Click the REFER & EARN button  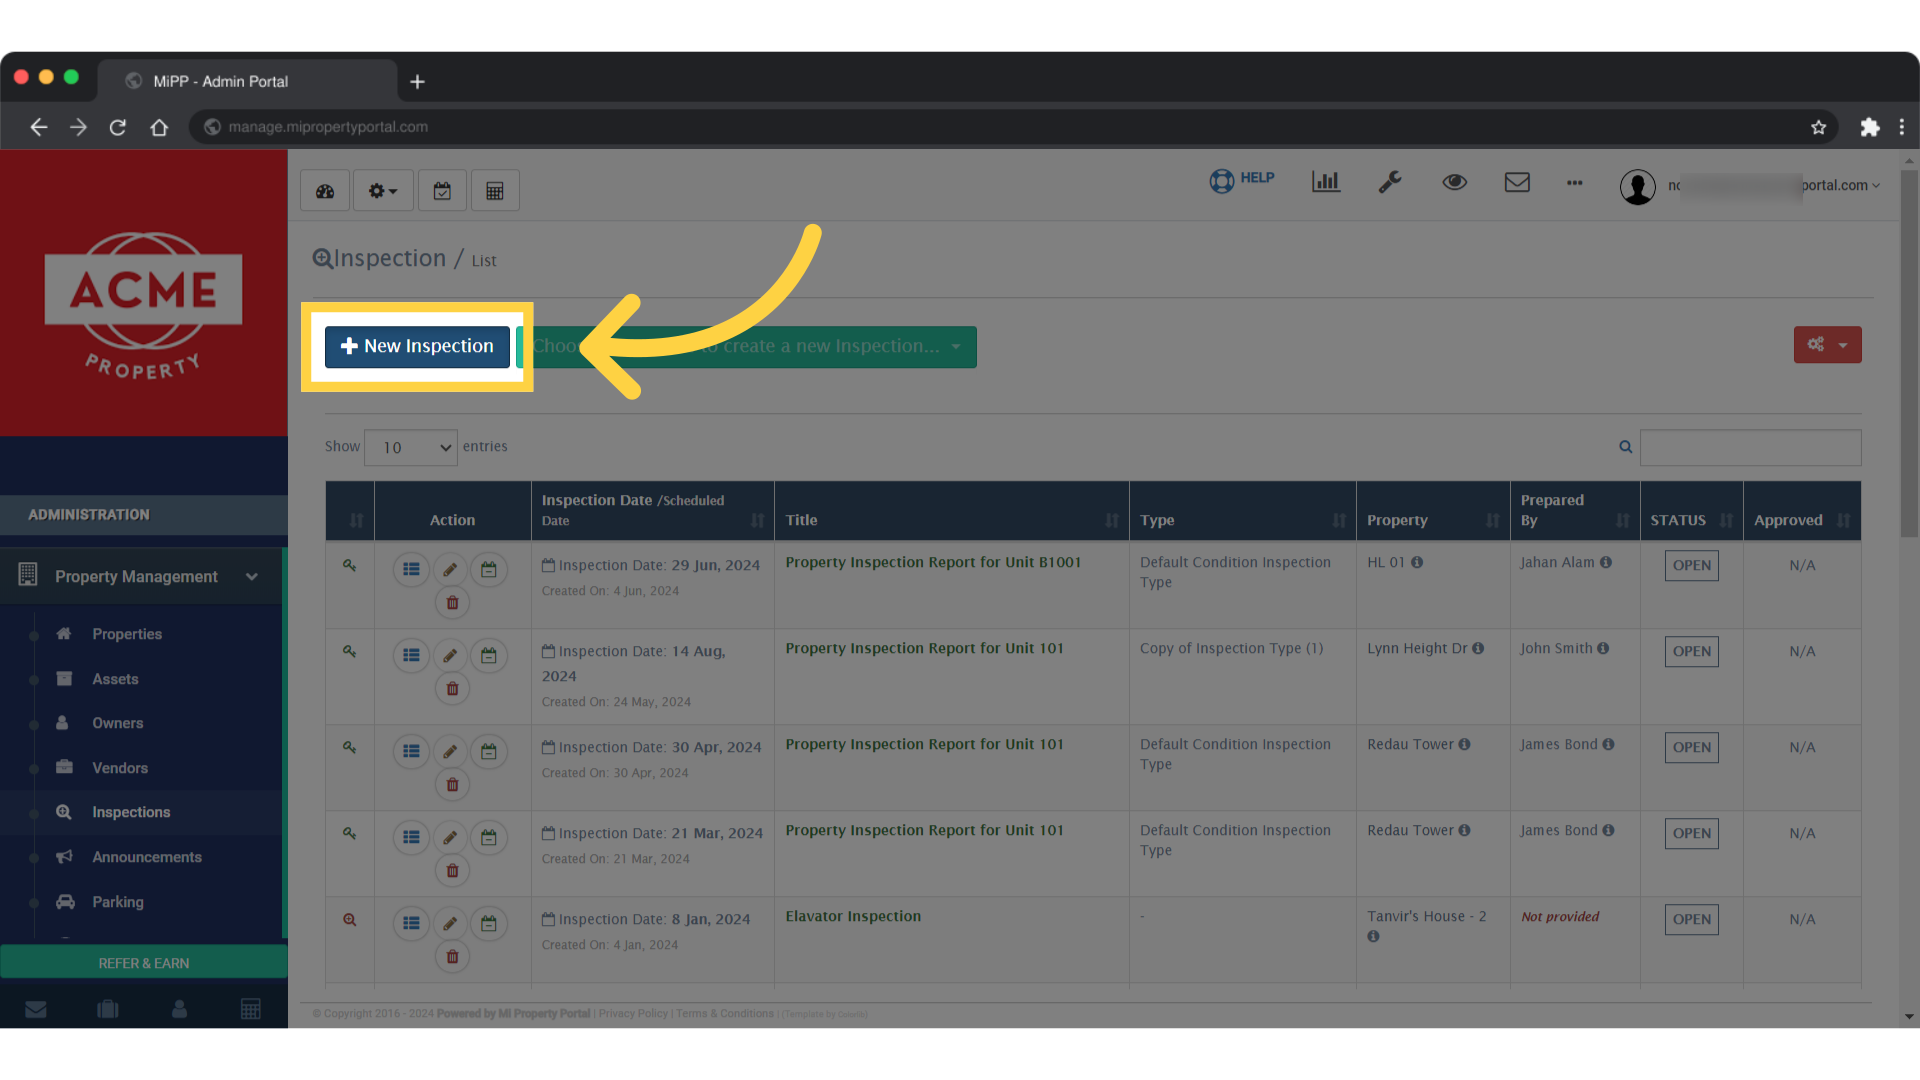tap(144, 963)
